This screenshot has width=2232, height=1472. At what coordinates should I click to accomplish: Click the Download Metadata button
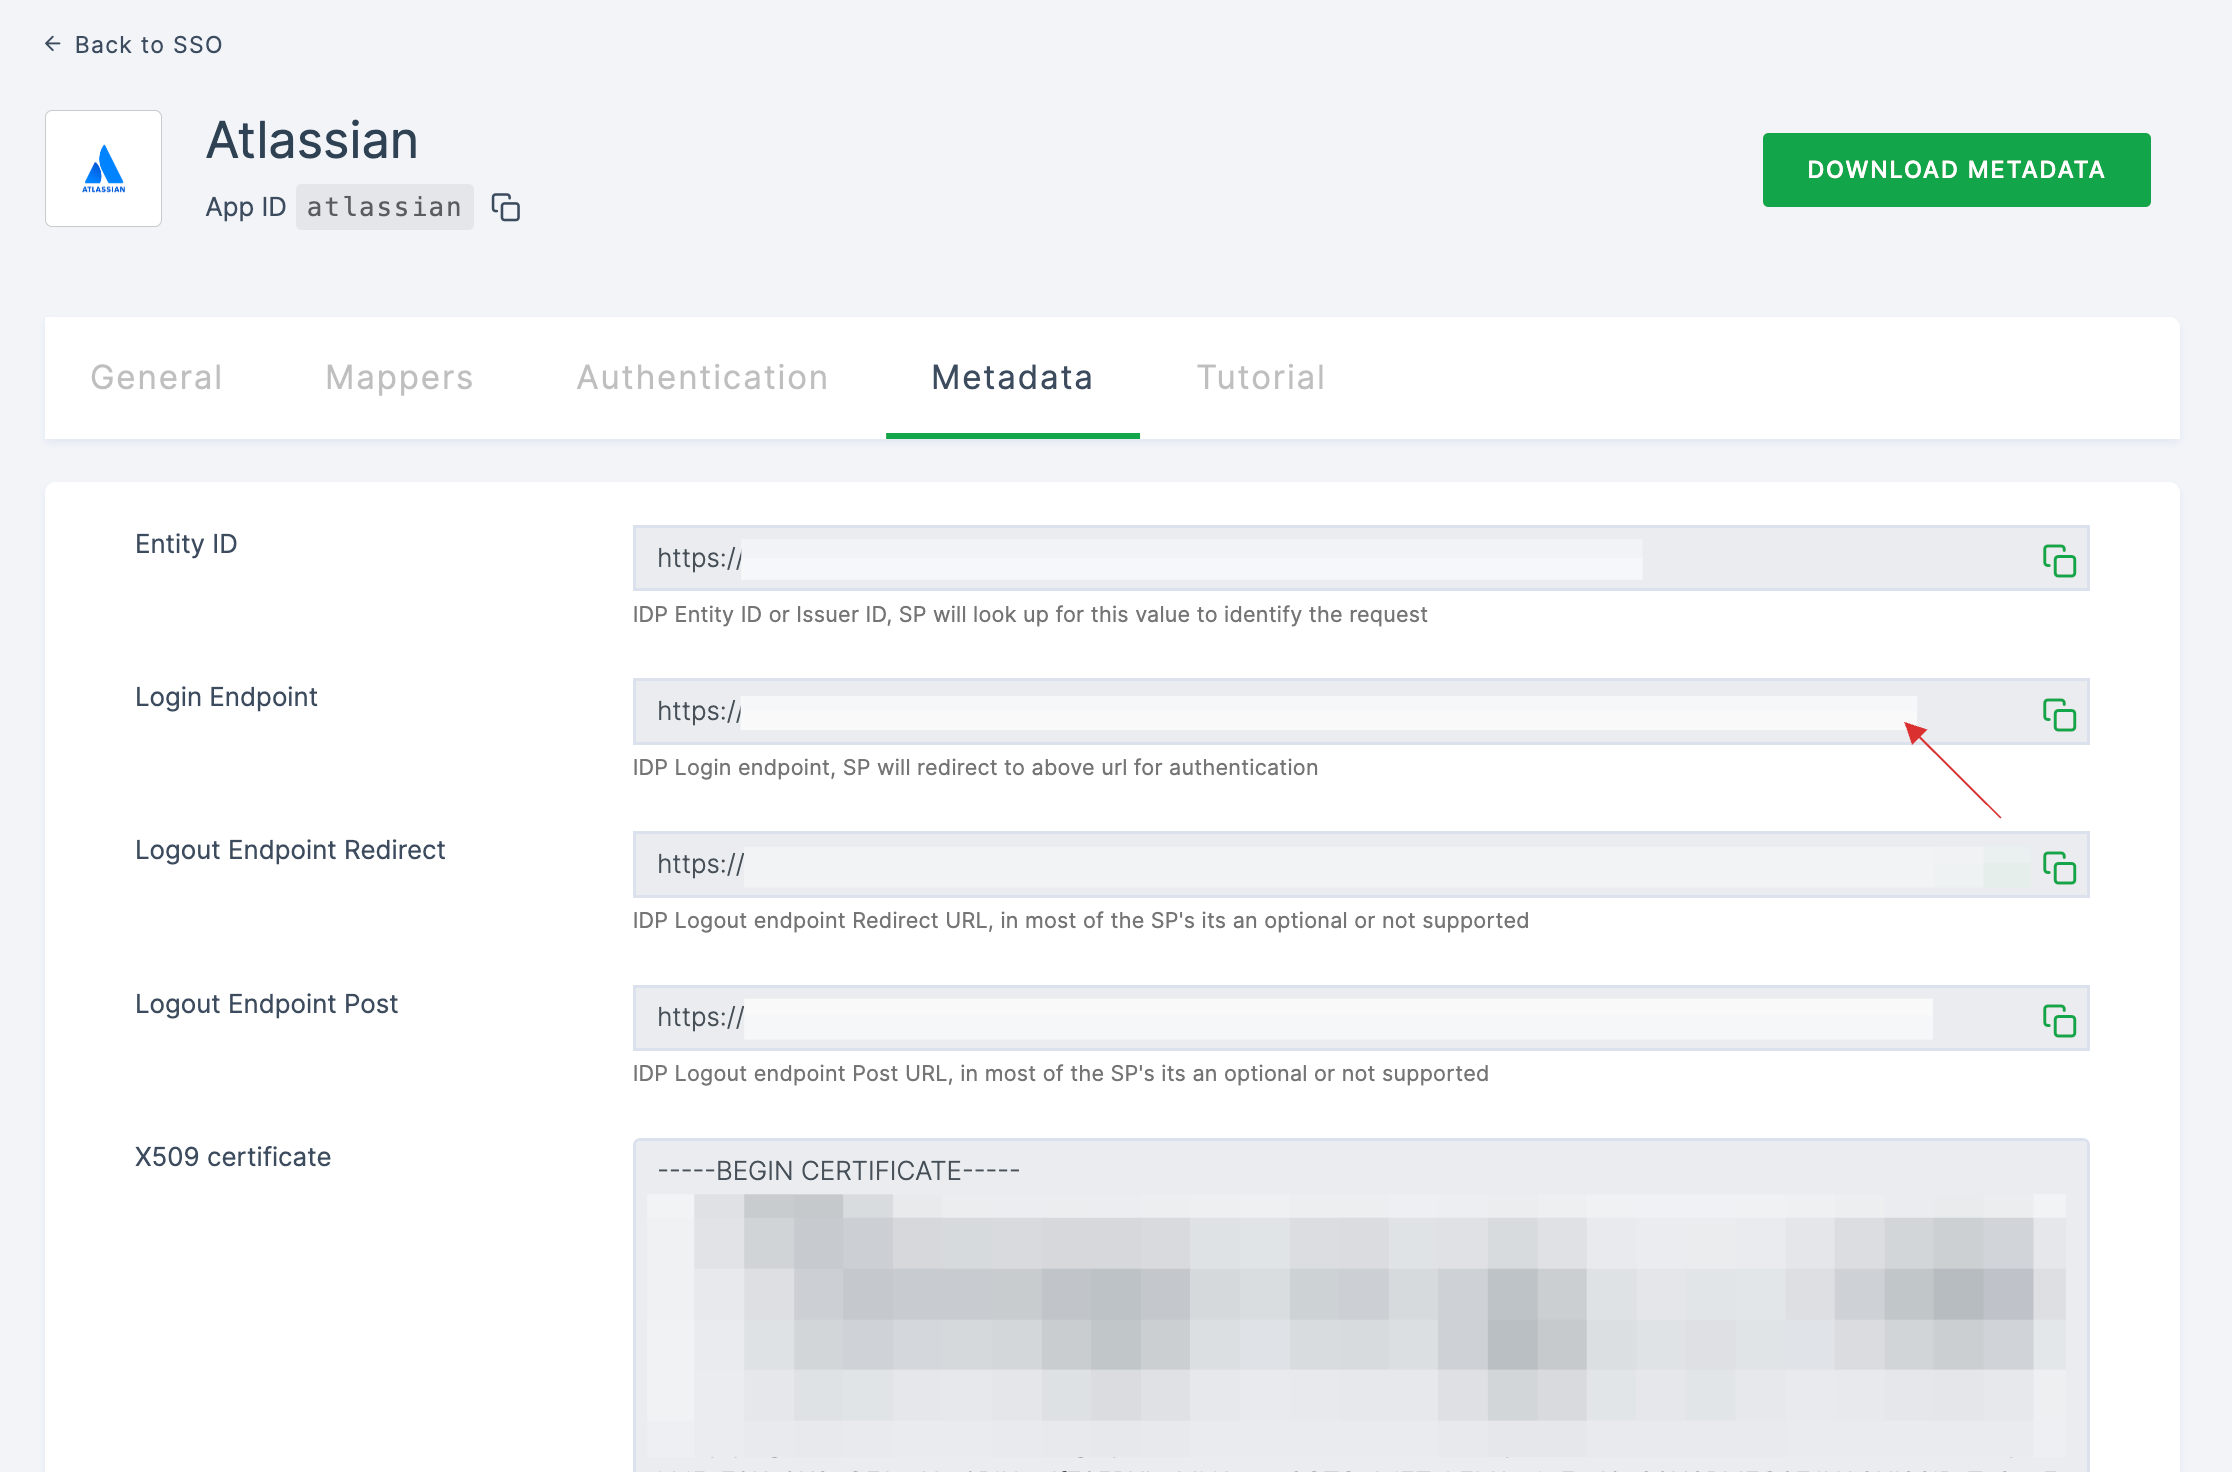pyautogui.click(x=1958, y=169)
